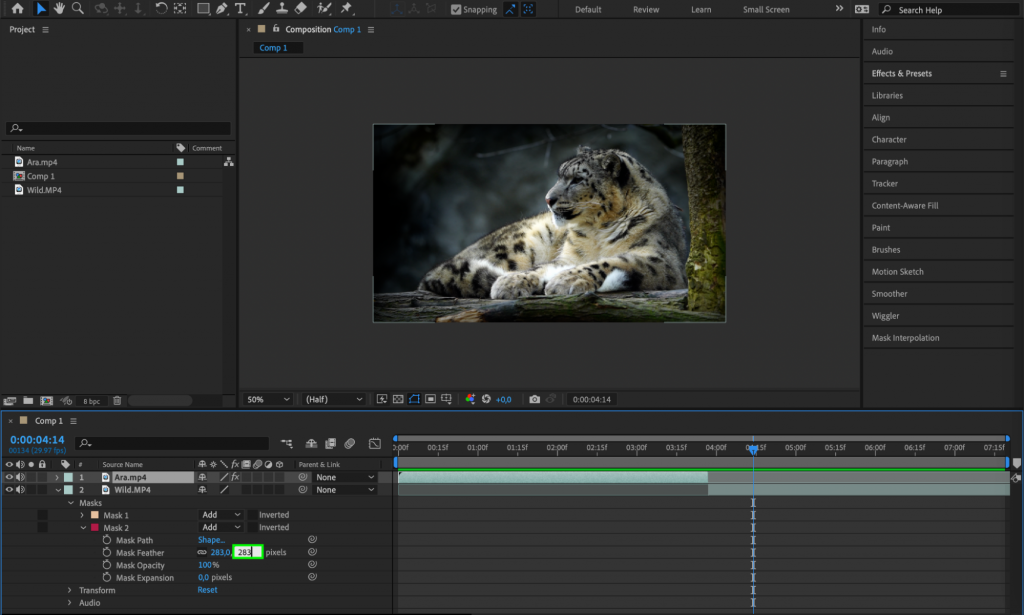
Task: Hide the Wild.MP4 layer
Action: pyautogui.click(x=8, y=489)
